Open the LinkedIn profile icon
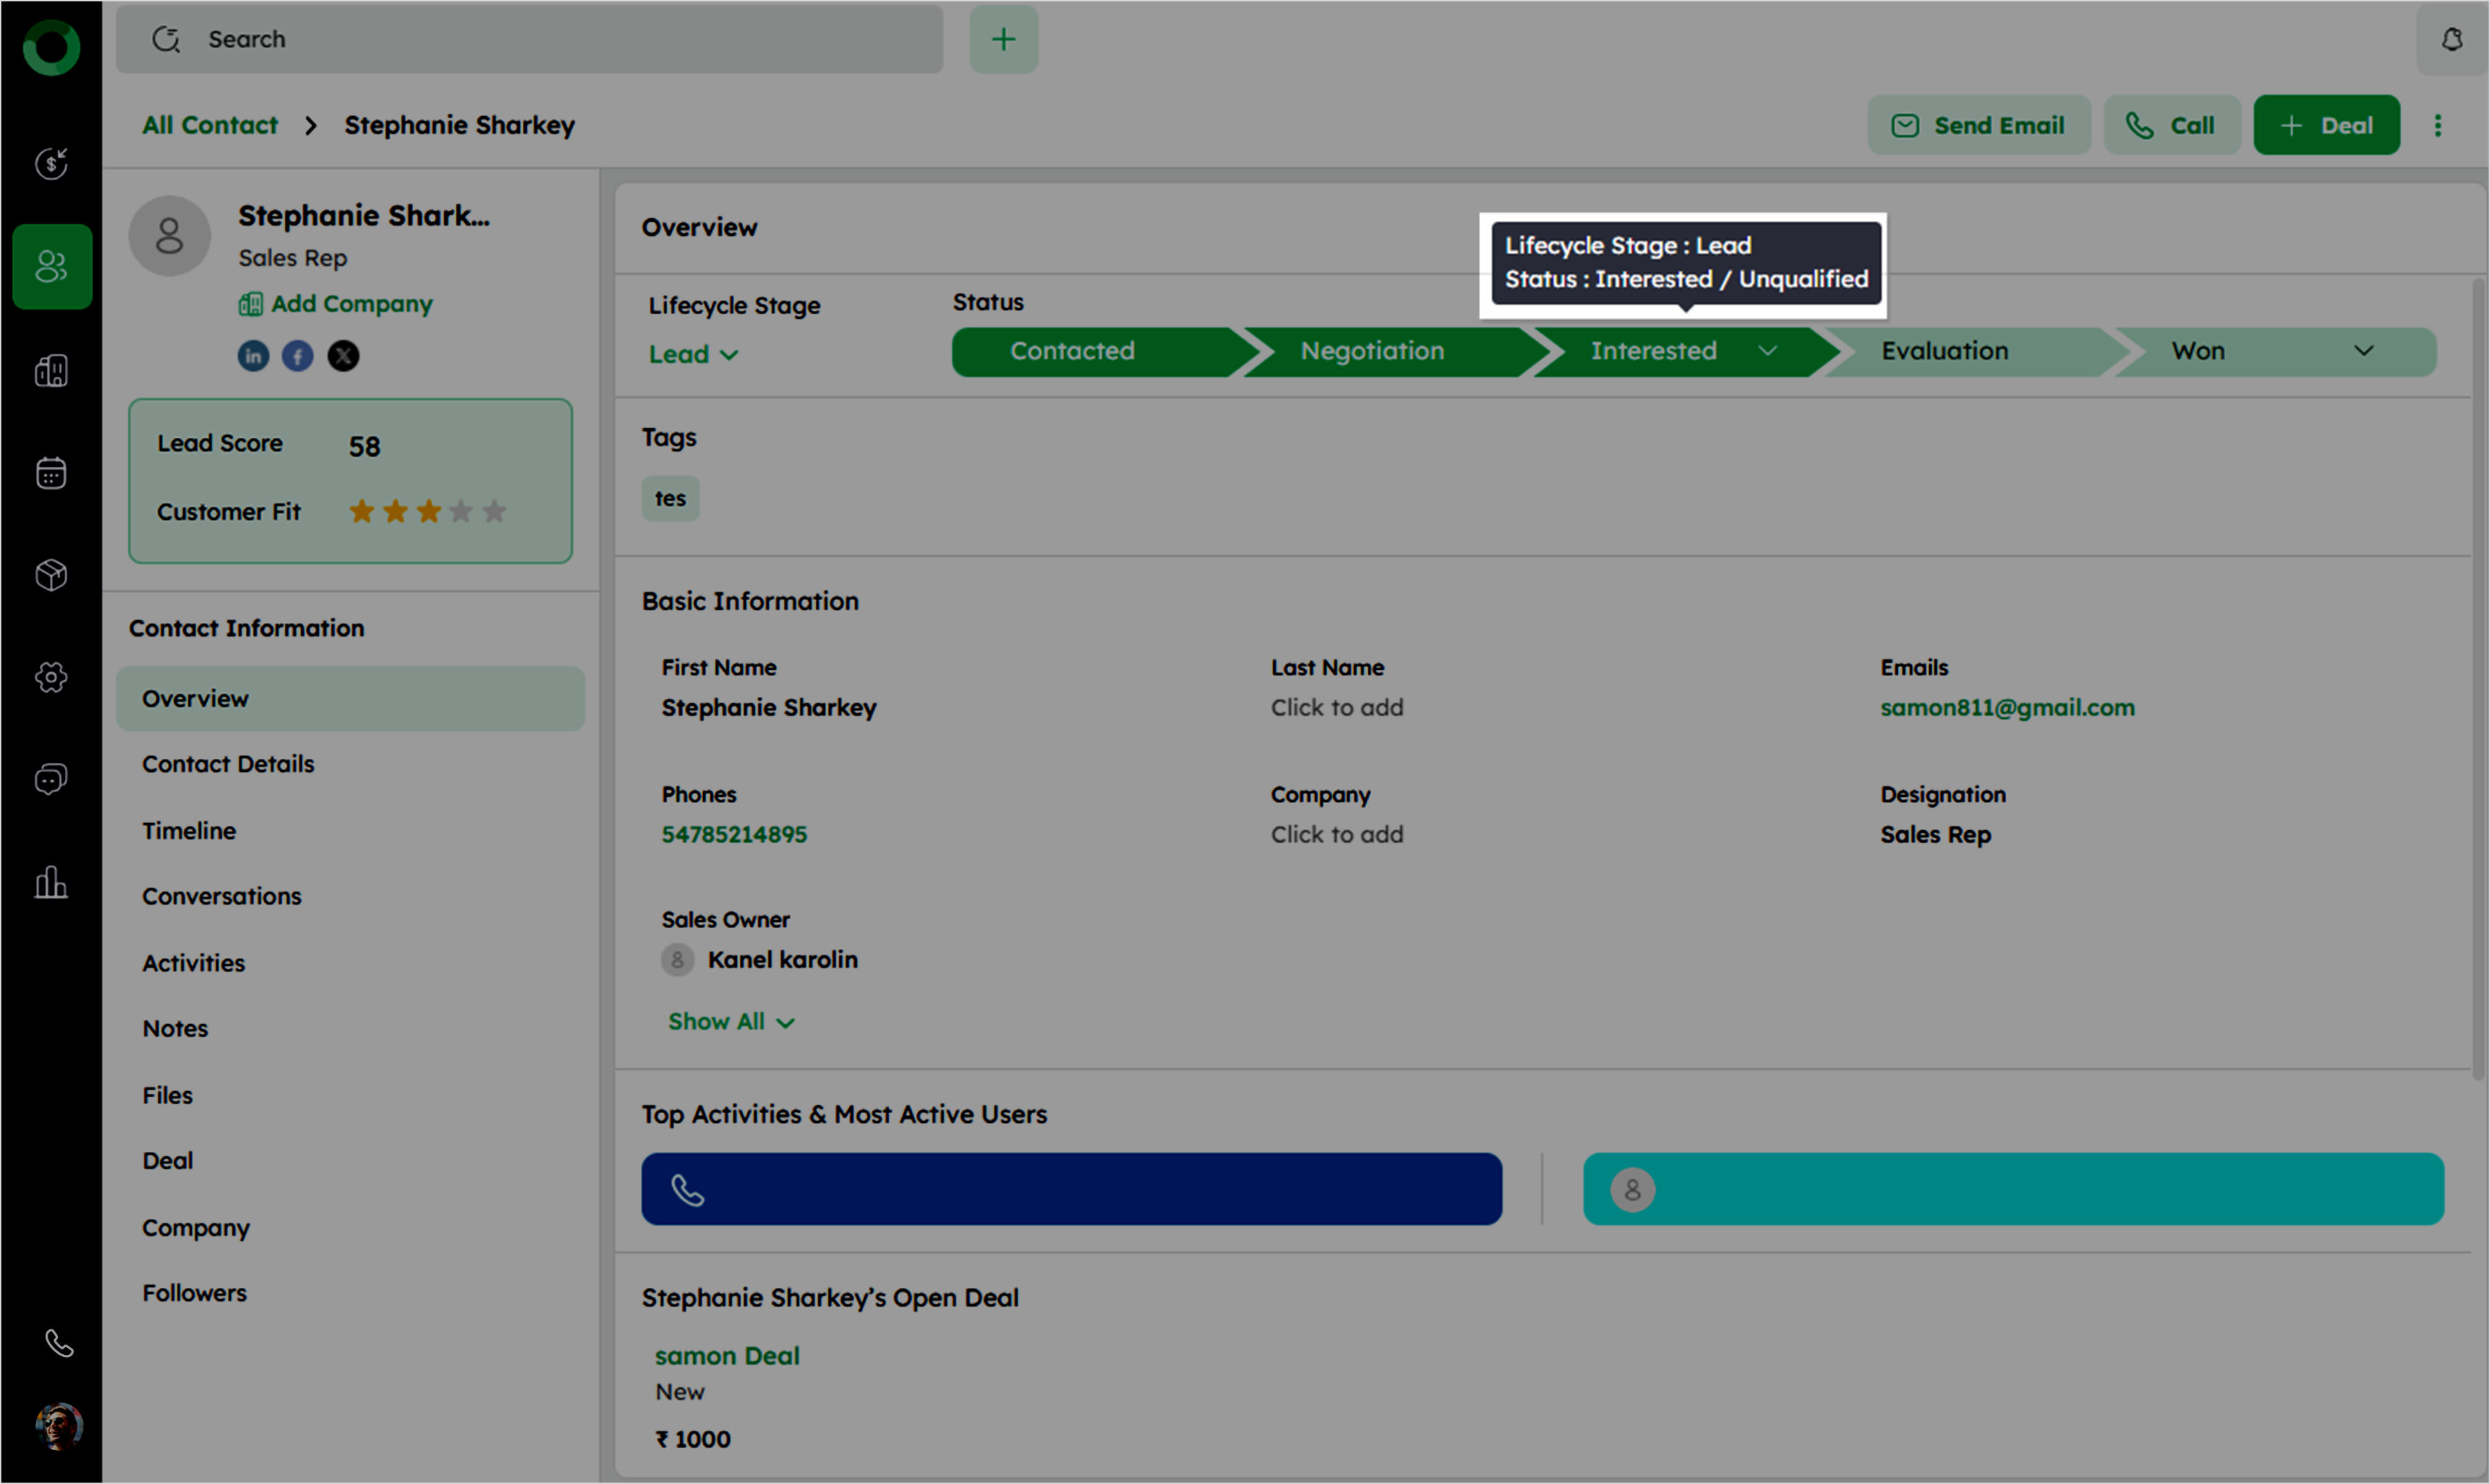The image size is (2490, 1484). (x=253, y=356)
